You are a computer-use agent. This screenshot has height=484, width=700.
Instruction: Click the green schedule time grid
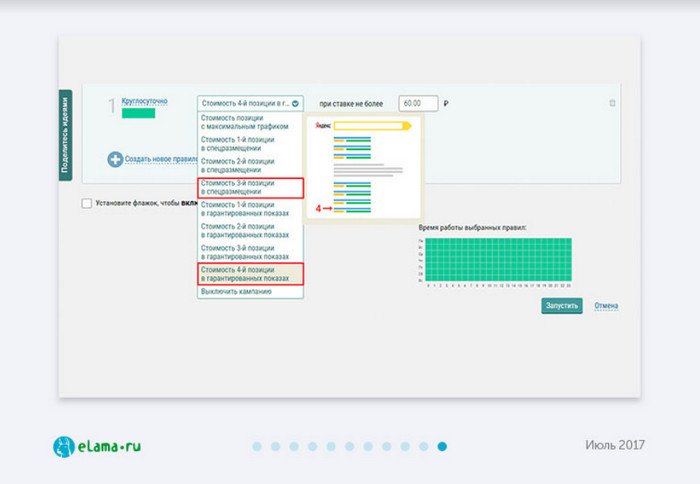click(498, 259)
